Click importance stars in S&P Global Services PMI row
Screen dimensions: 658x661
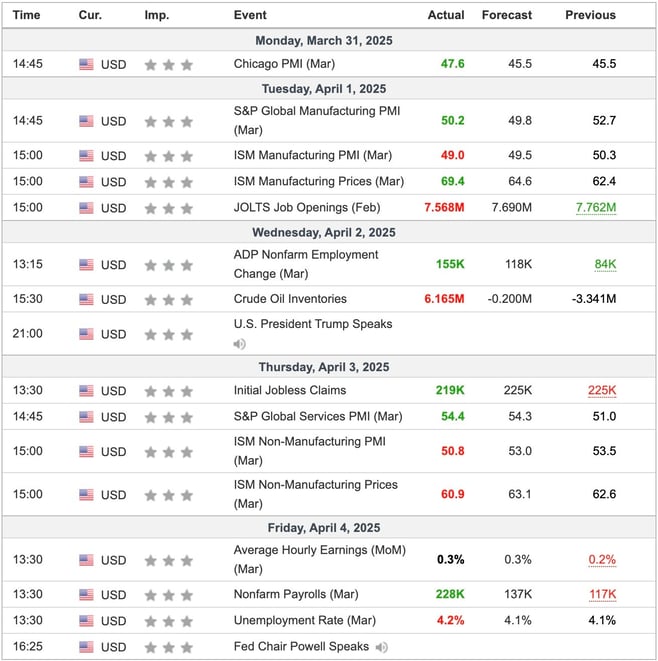coord(169,417)
